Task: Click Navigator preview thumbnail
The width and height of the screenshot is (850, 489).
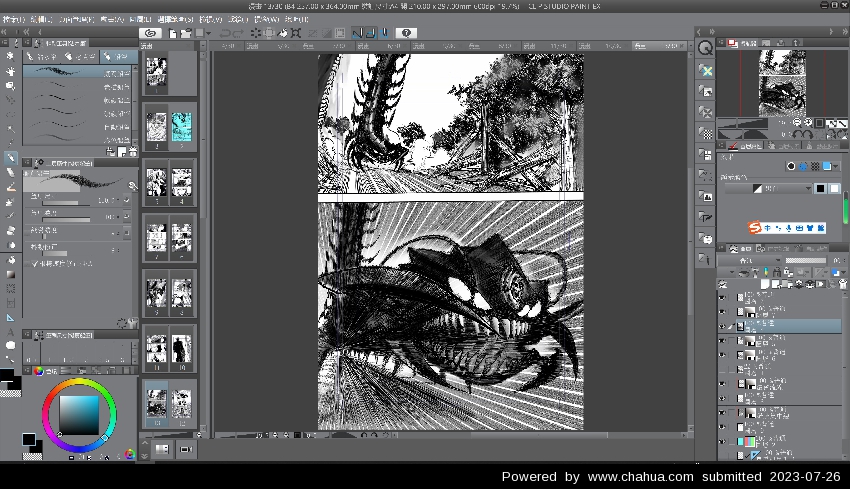Action: coord(782,83)
